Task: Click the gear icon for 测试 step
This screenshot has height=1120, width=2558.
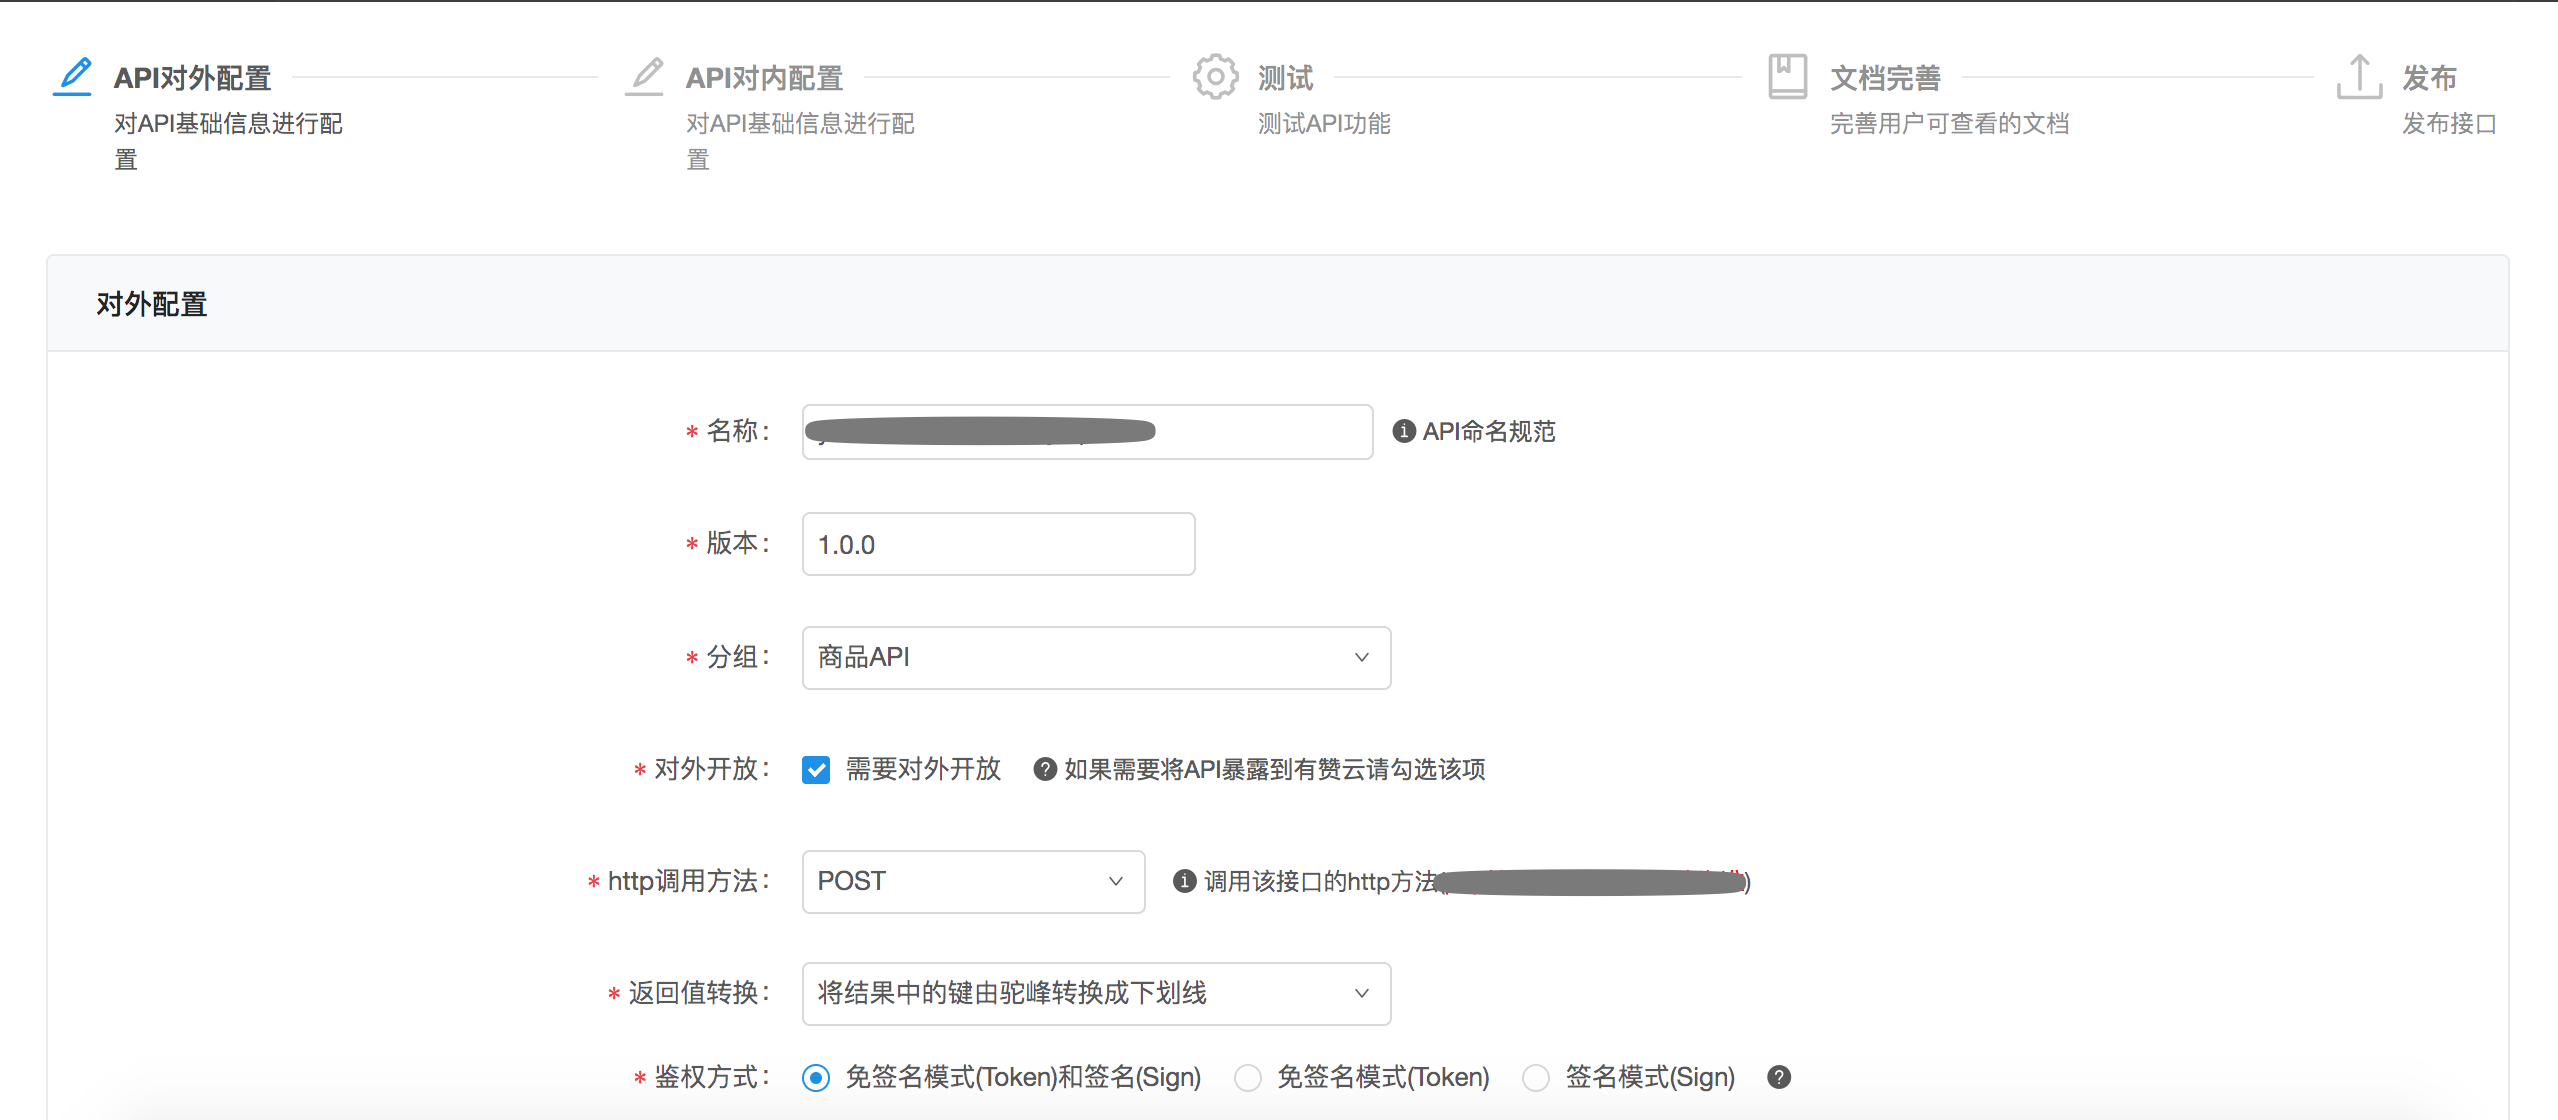Action: 1215,77
